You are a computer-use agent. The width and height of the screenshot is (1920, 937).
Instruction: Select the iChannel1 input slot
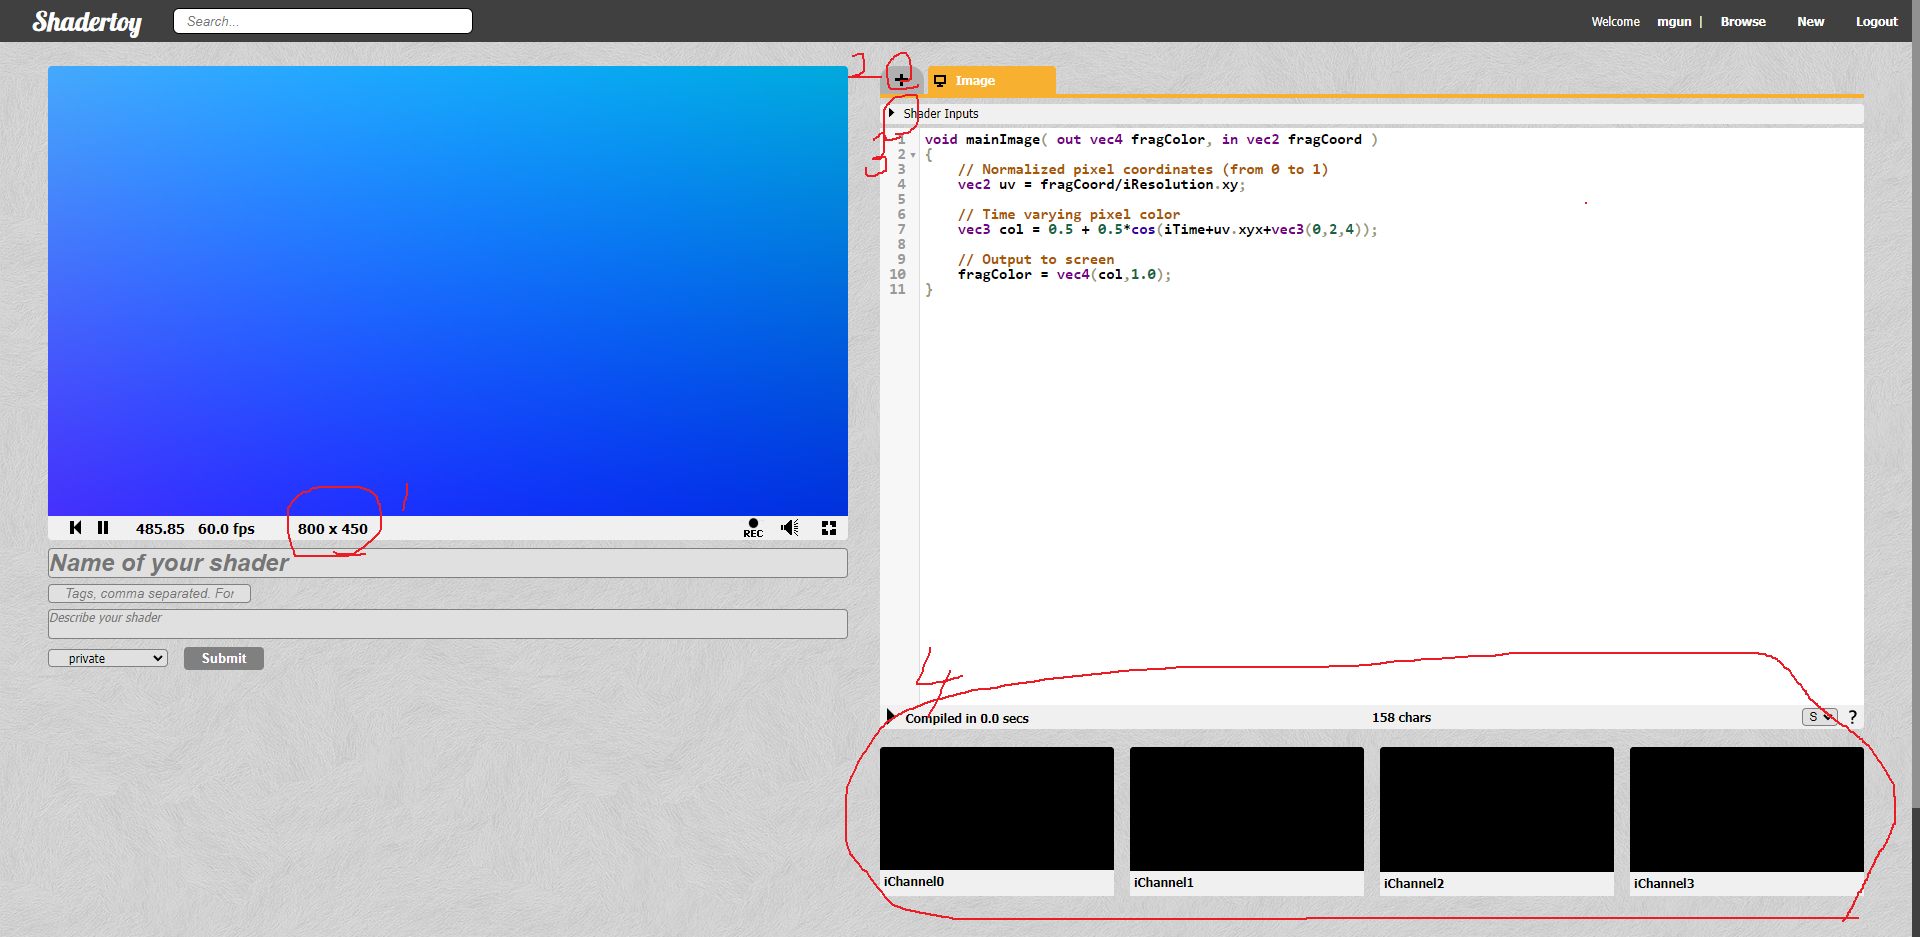coord(1246,809)
